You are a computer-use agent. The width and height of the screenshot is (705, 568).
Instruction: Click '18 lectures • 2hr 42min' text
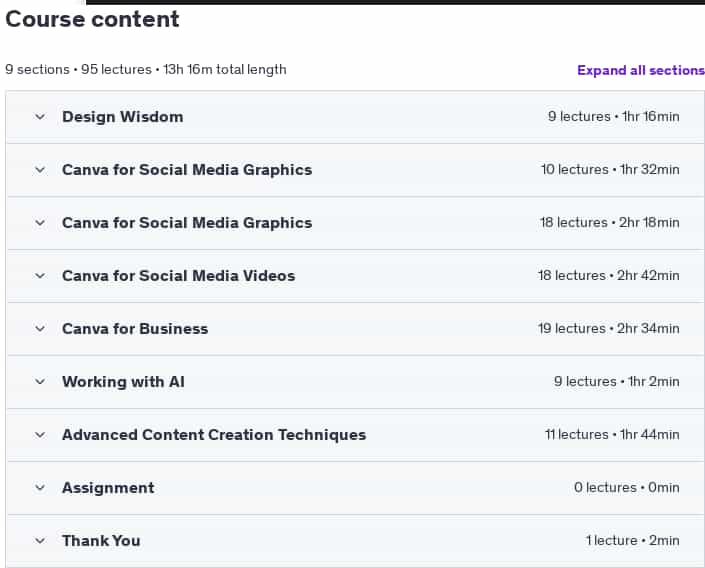tap(609, 276)
